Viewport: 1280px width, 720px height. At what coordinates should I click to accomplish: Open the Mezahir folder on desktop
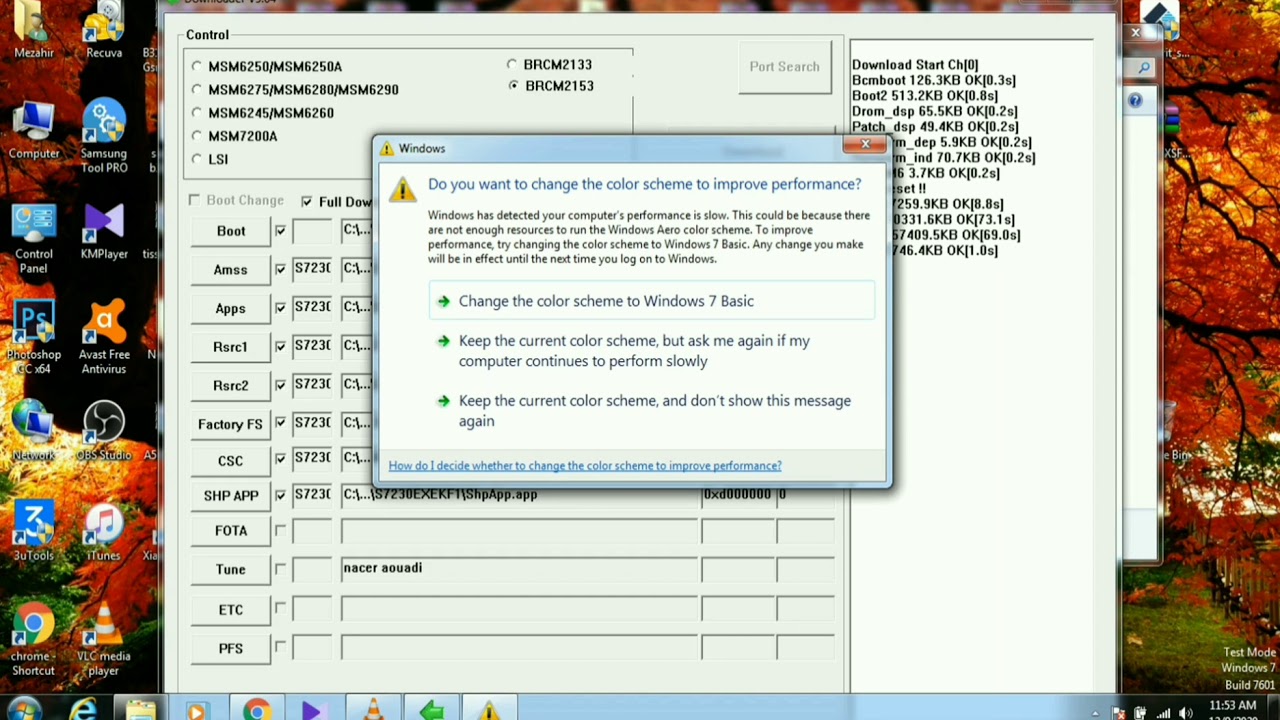pyautogui.click(x=33, y=30)
